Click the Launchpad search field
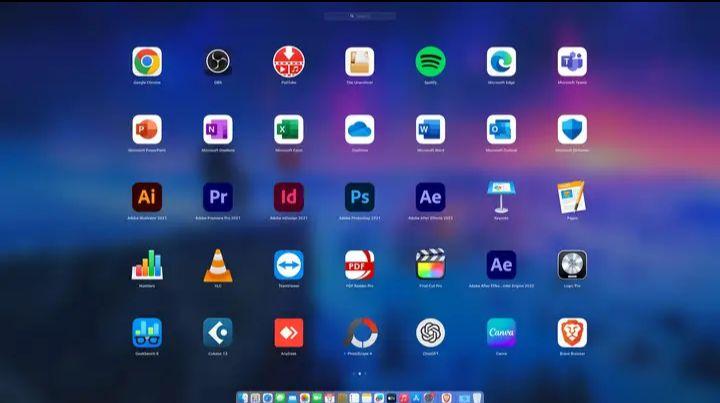This screenshot has width=720, height=403. click(360, 16)
